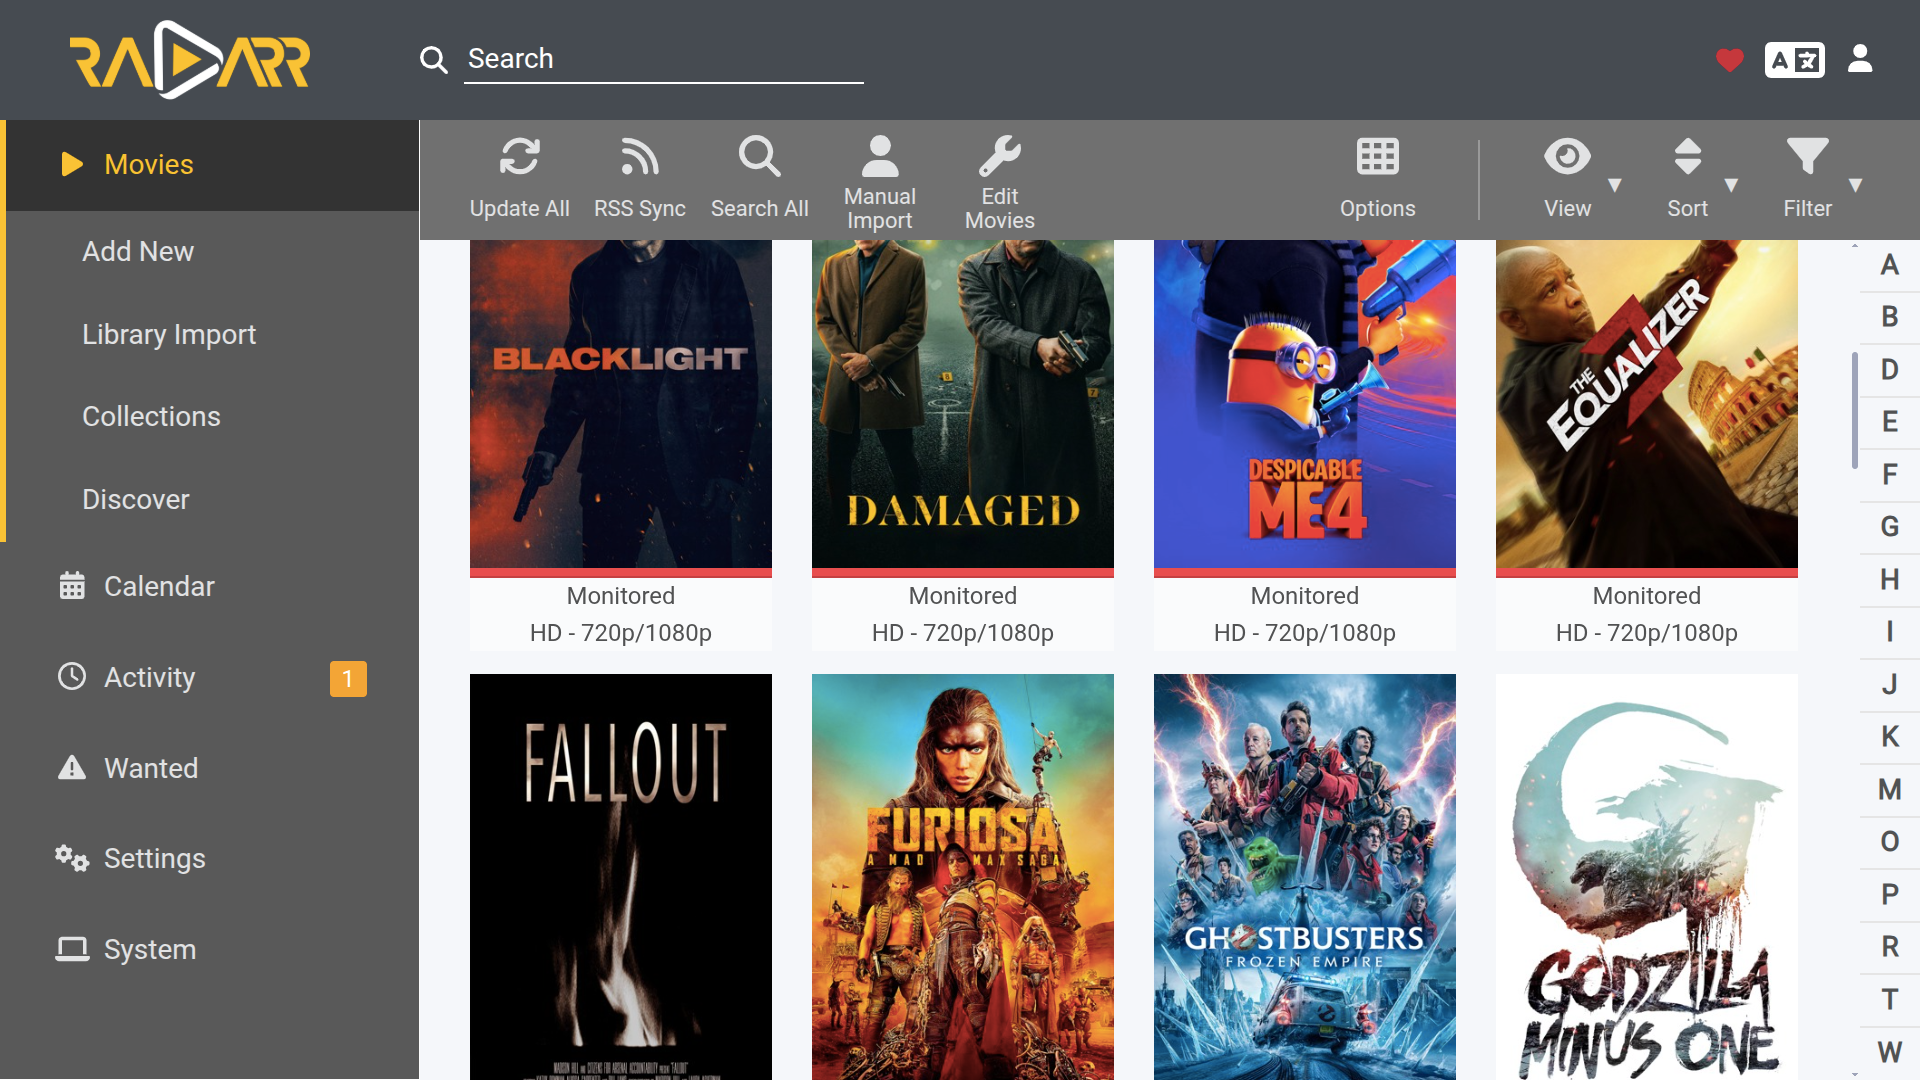Open the Furiosa movie poster
Image resolution: width=1920 pixels, height=1080 pixels.
coord(962,876)
